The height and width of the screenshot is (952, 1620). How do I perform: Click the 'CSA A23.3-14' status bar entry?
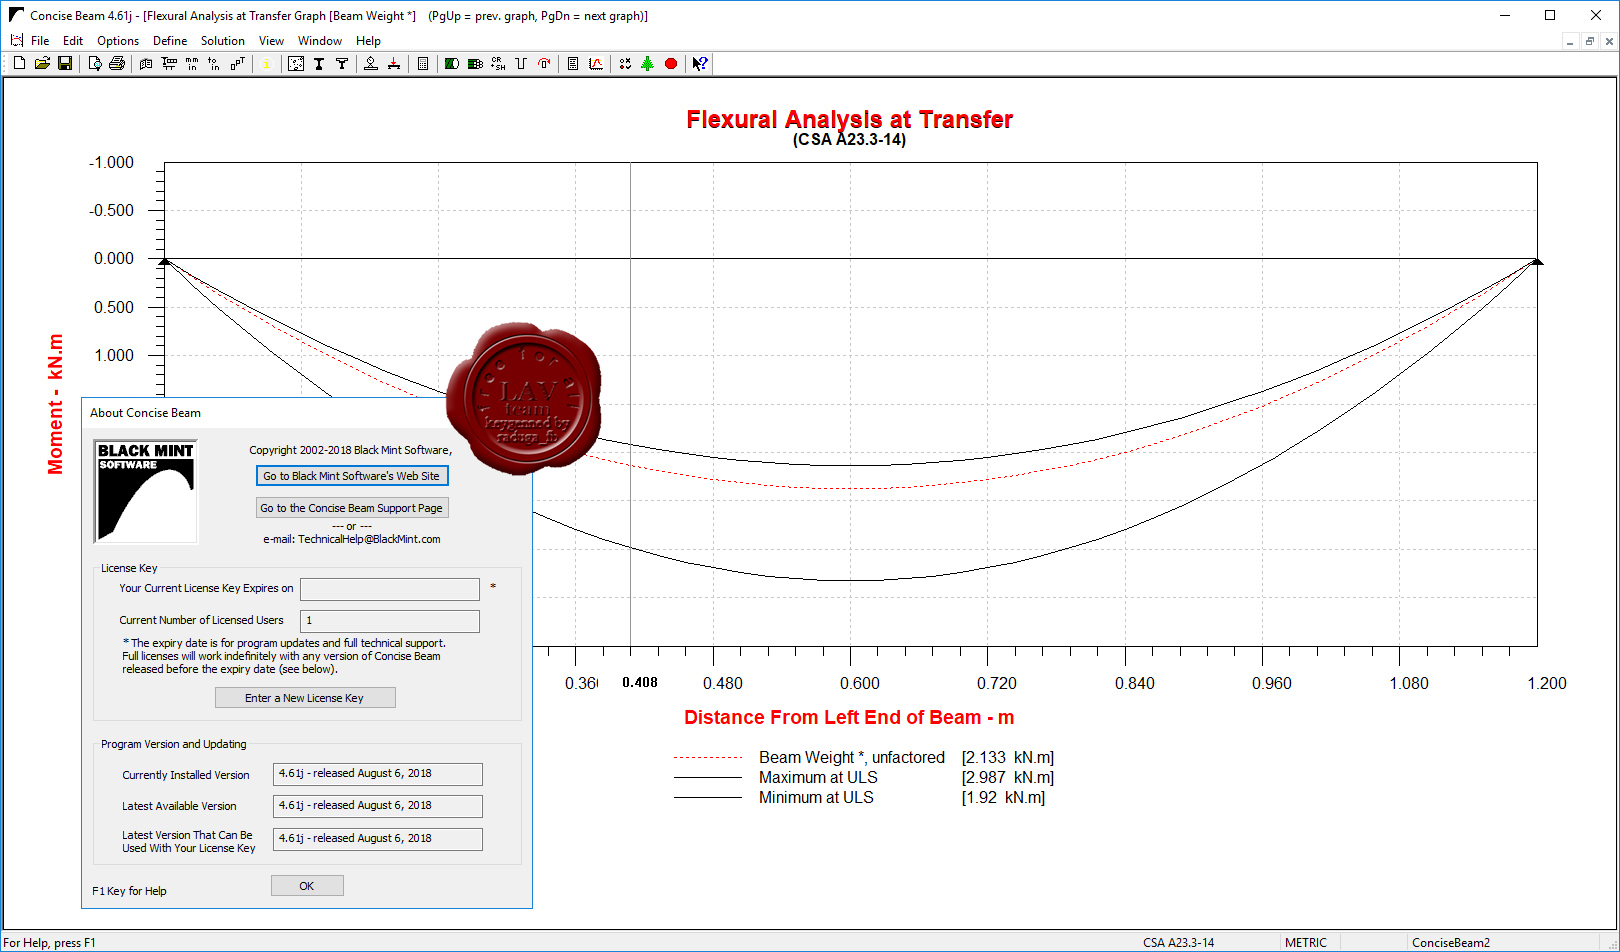1178,943
